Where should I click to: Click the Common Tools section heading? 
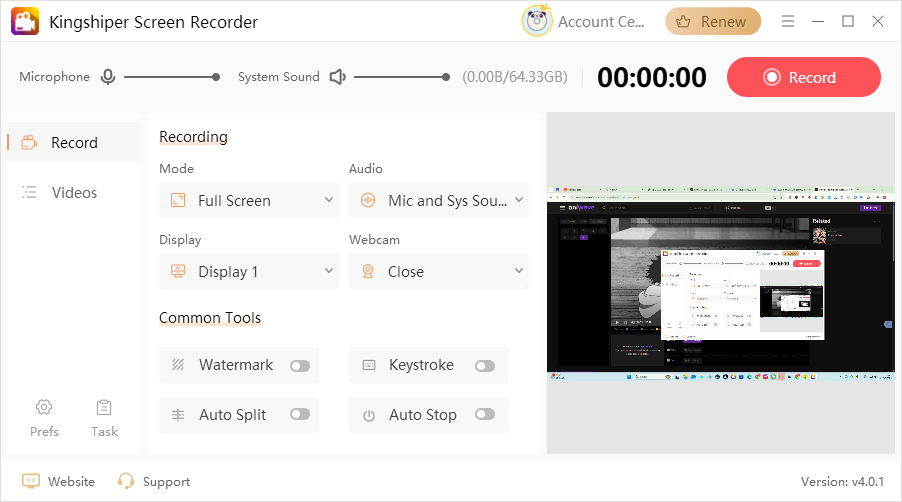coord(210,317)
